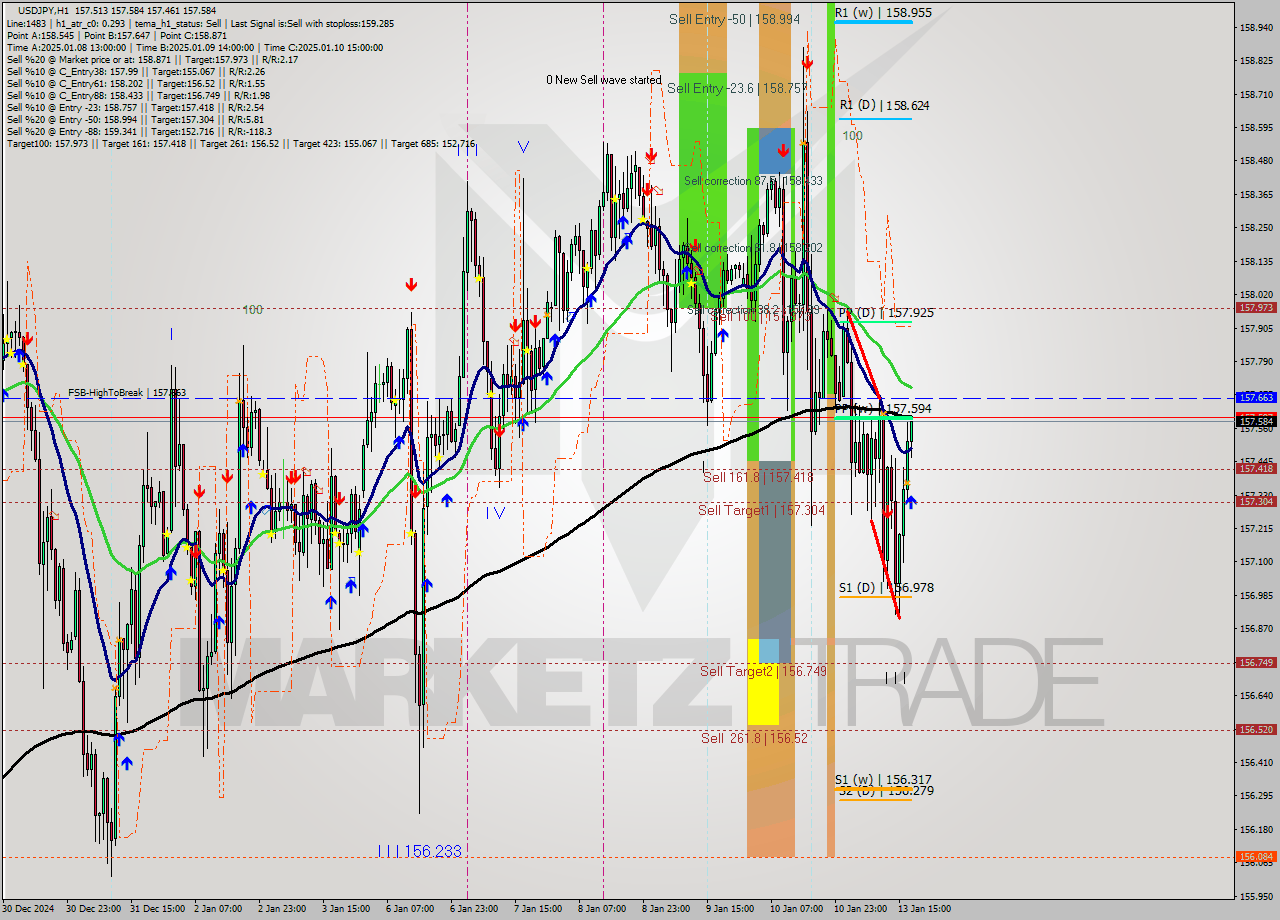The image size is (1280, 920).
Task: Click the red 156.520 price tag
Action: 1256,729
